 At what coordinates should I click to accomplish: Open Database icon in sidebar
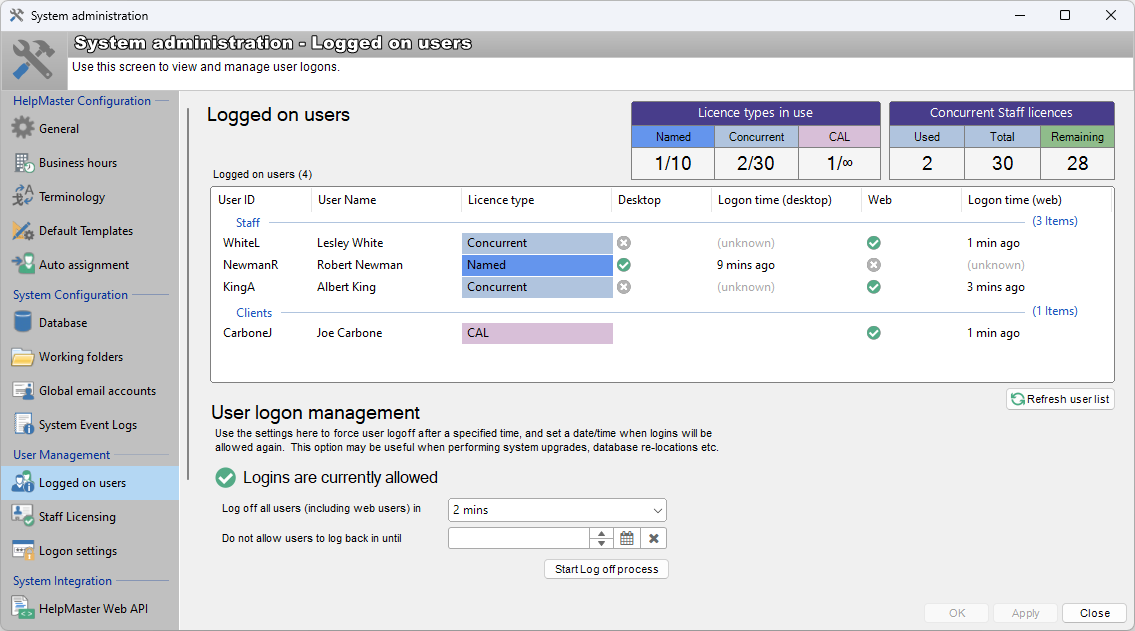pos(22,322)
